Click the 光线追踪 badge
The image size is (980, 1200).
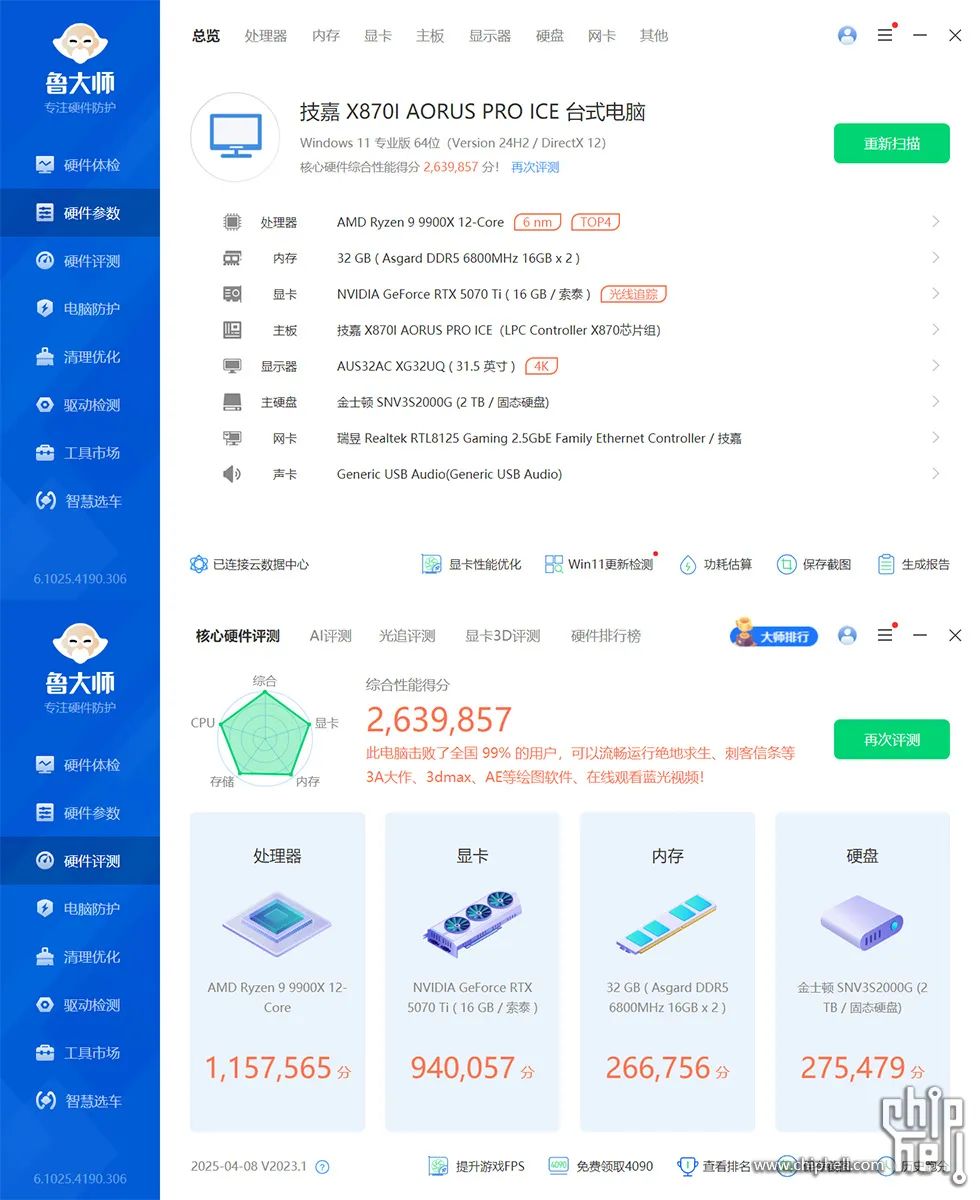pos(633,294)
